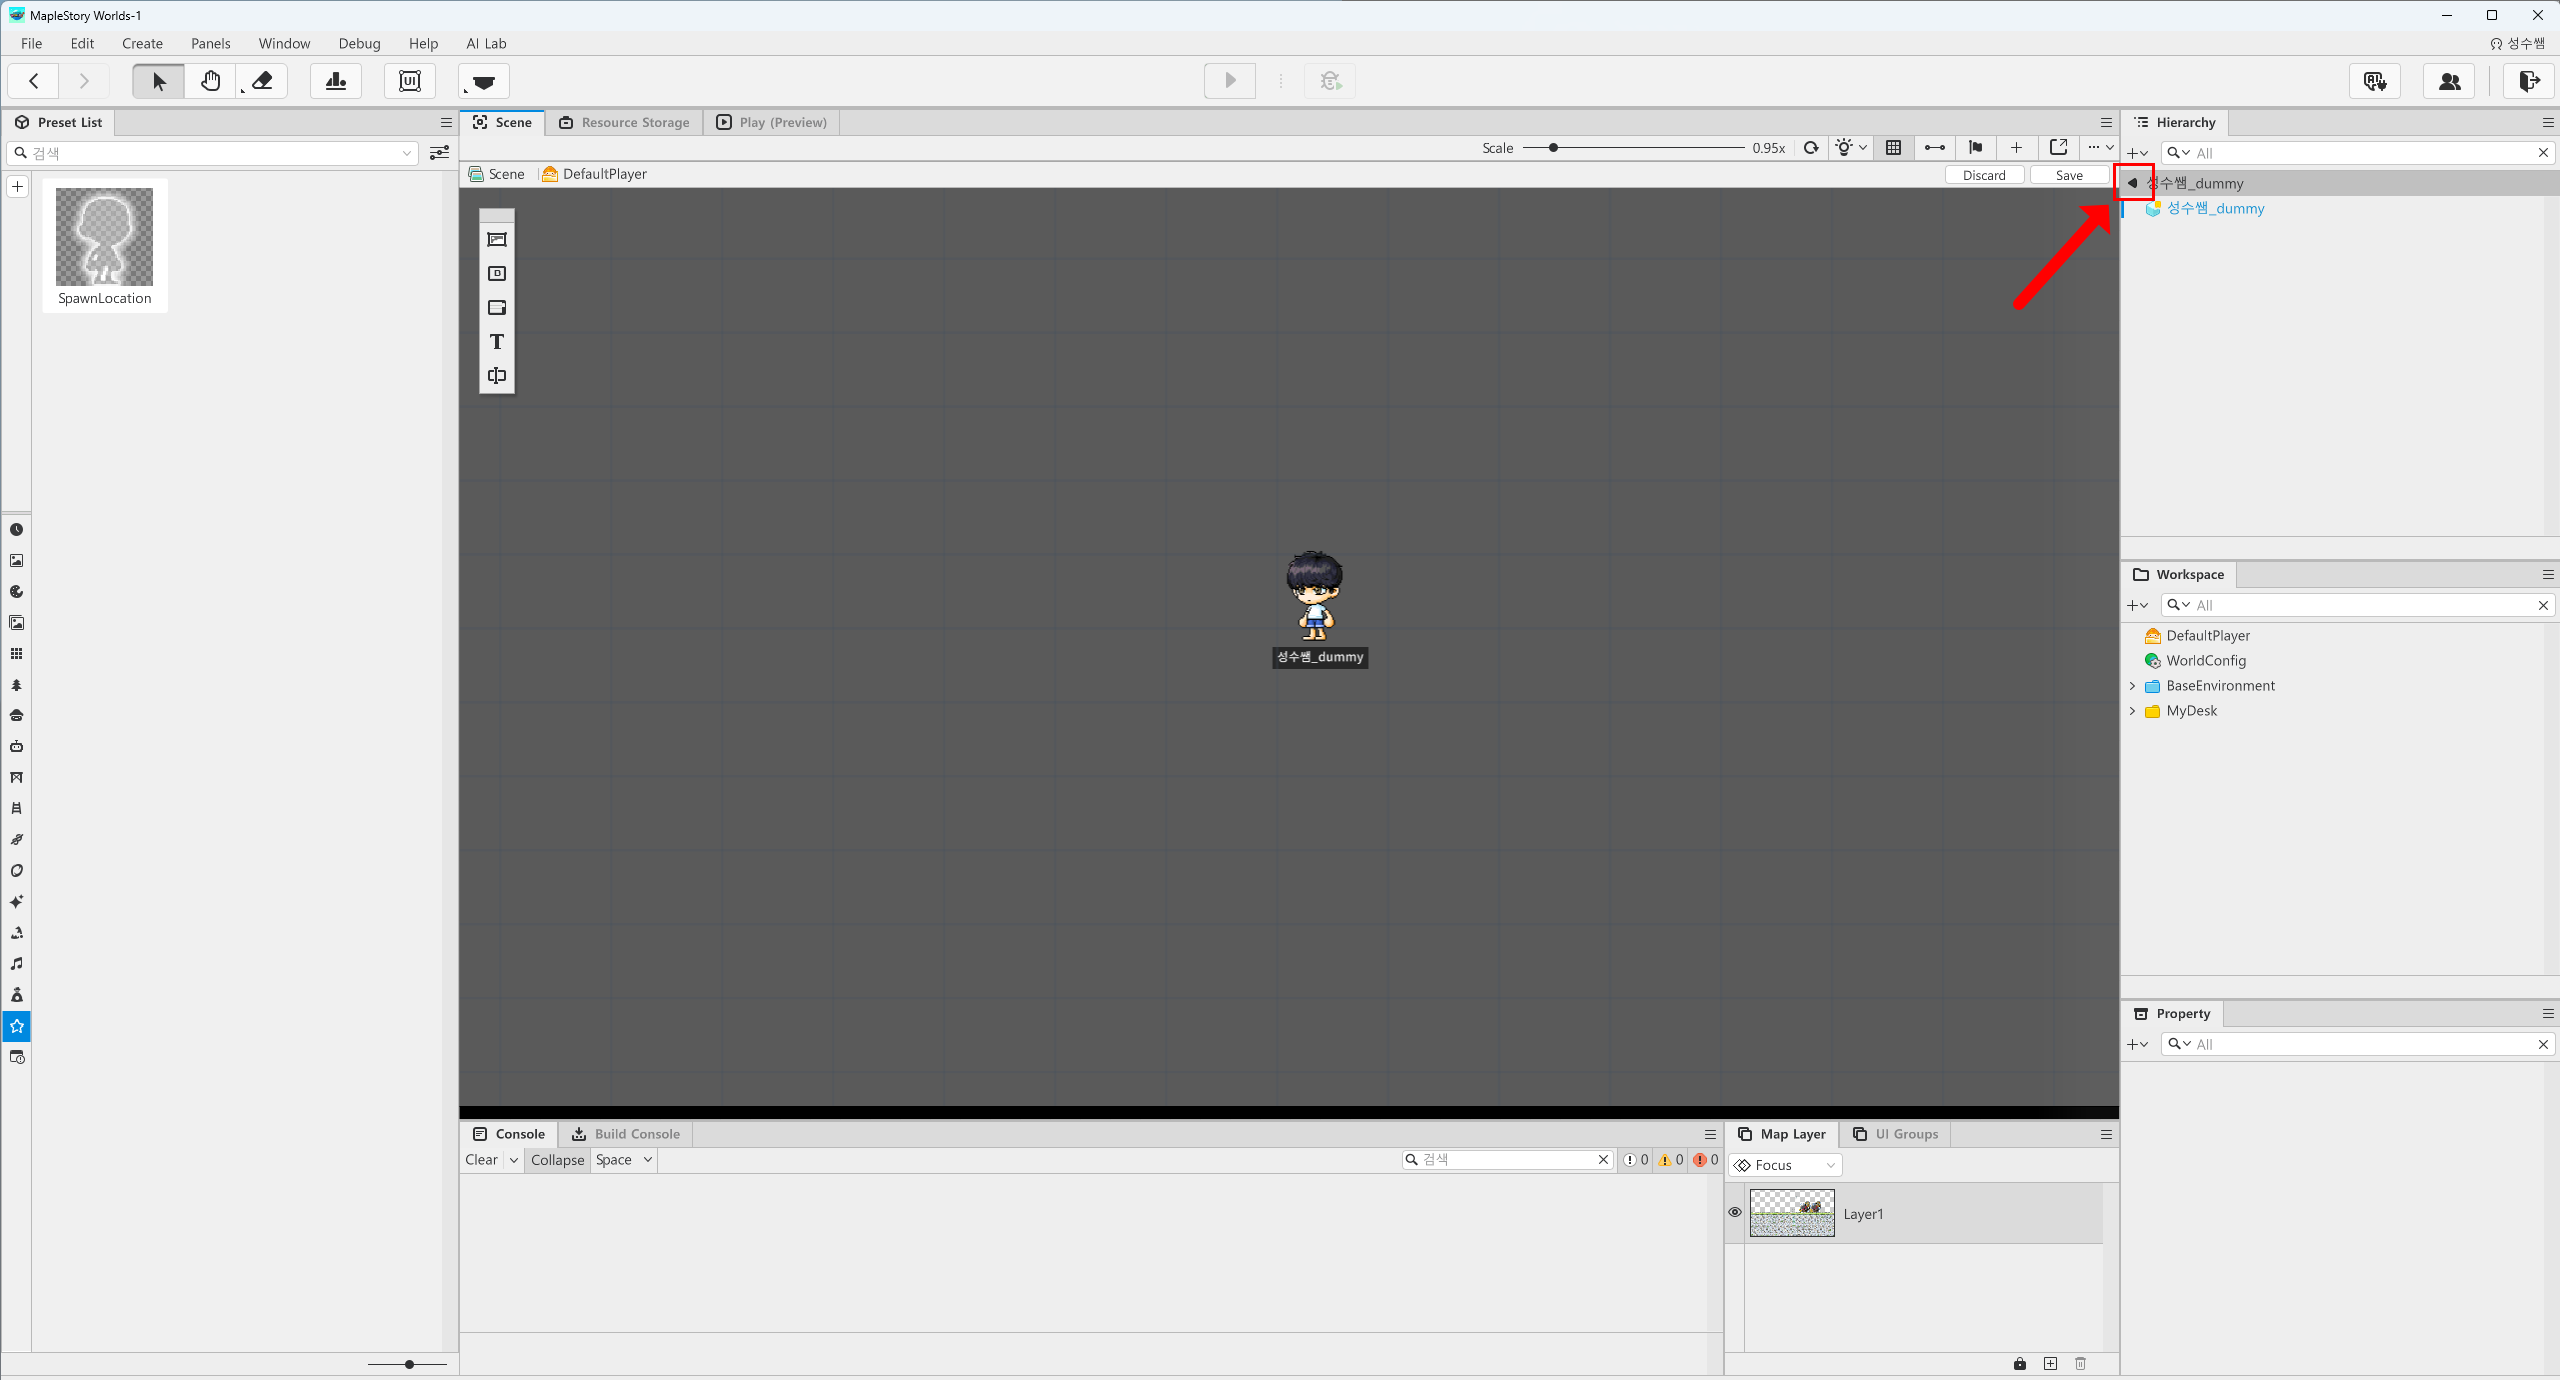Image resolution: width=2560 pixels, height=1380 pixels.
Task: Select the star favorites preset category
Action: point(17,1026)
